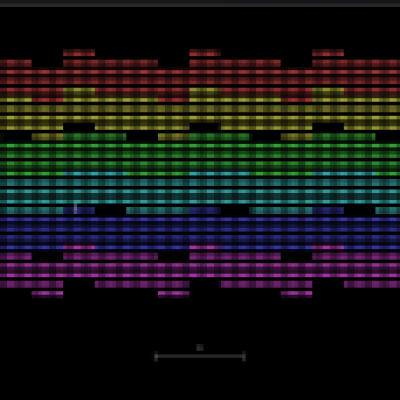
Task: Click the small white marker on the blue brick
Action: pos(76,209)
